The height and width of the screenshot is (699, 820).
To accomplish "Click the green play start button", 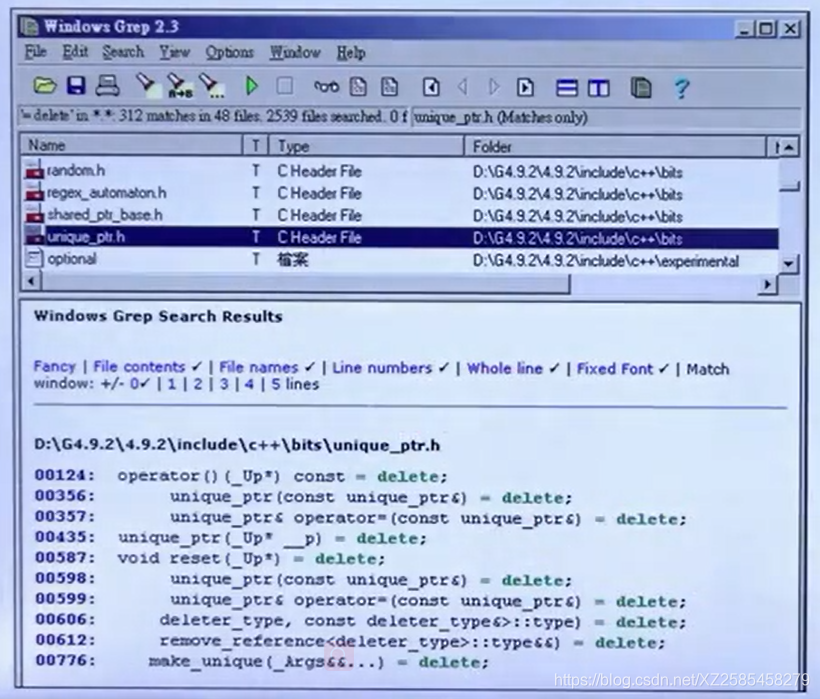I will 252,86.
